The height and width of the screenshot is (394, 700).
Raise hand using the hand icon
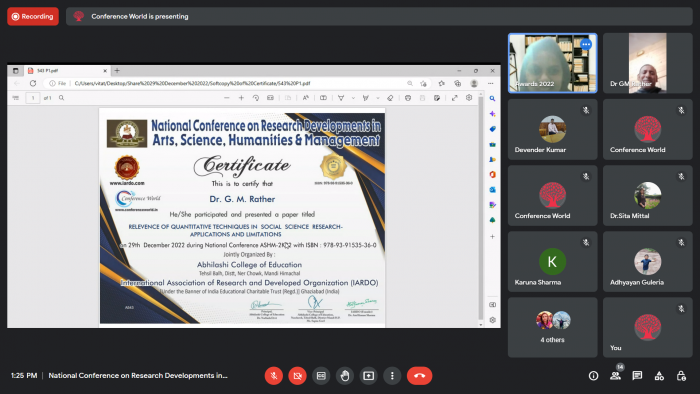[x=345, y=376]
